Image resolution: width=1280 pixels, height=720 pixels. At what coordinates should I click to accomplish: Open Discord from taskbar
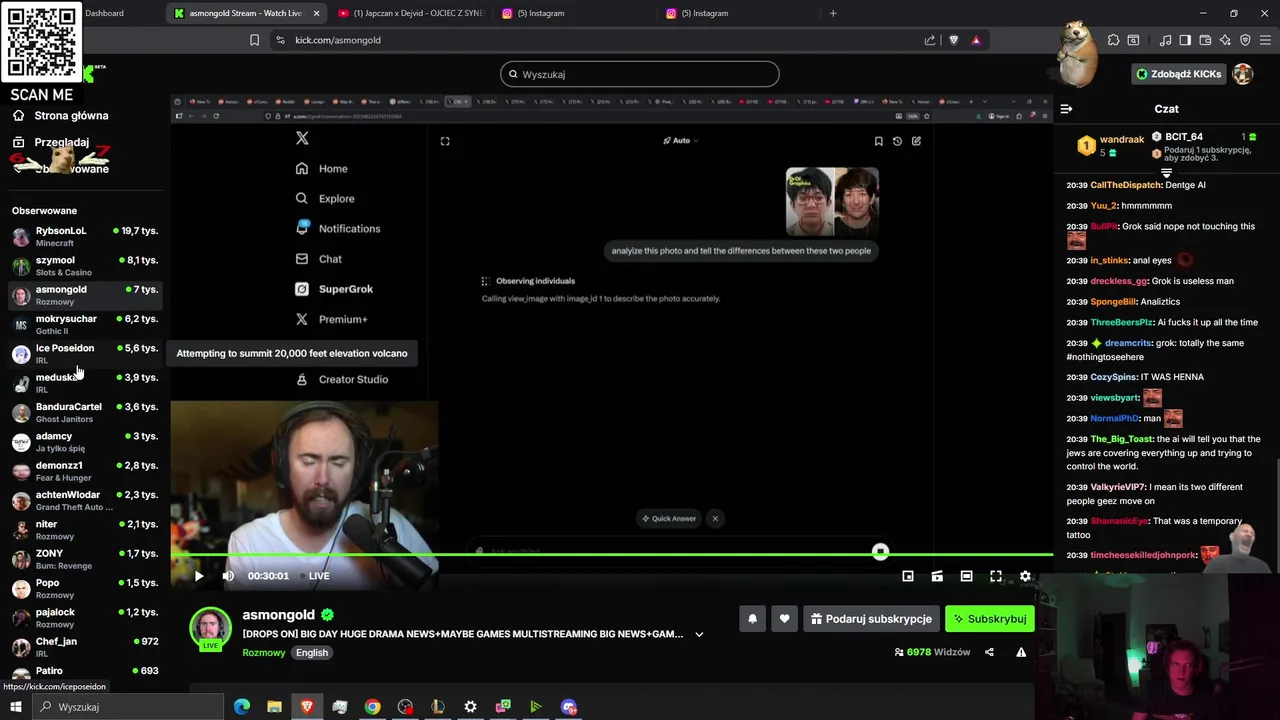[x=569, y=707]
